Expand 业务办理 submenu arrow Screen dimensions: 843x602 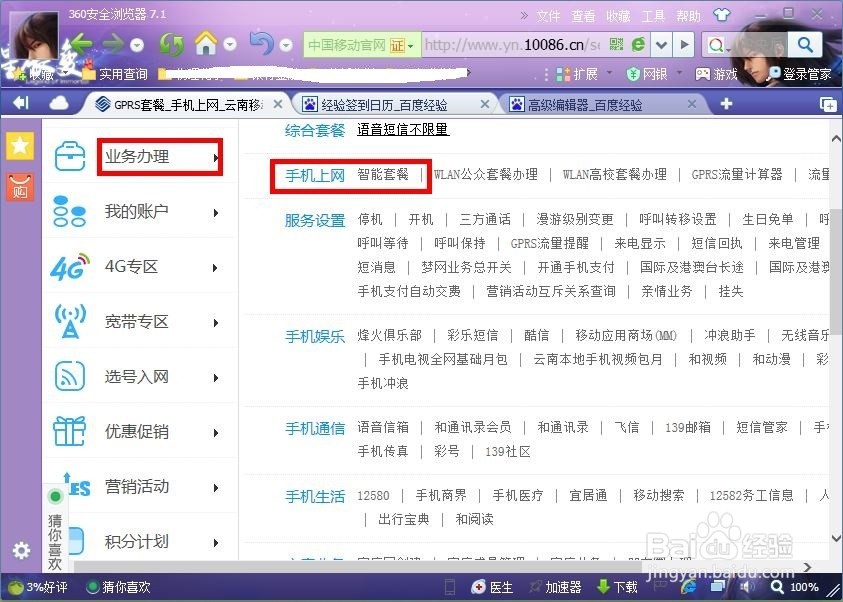[216, 157]
